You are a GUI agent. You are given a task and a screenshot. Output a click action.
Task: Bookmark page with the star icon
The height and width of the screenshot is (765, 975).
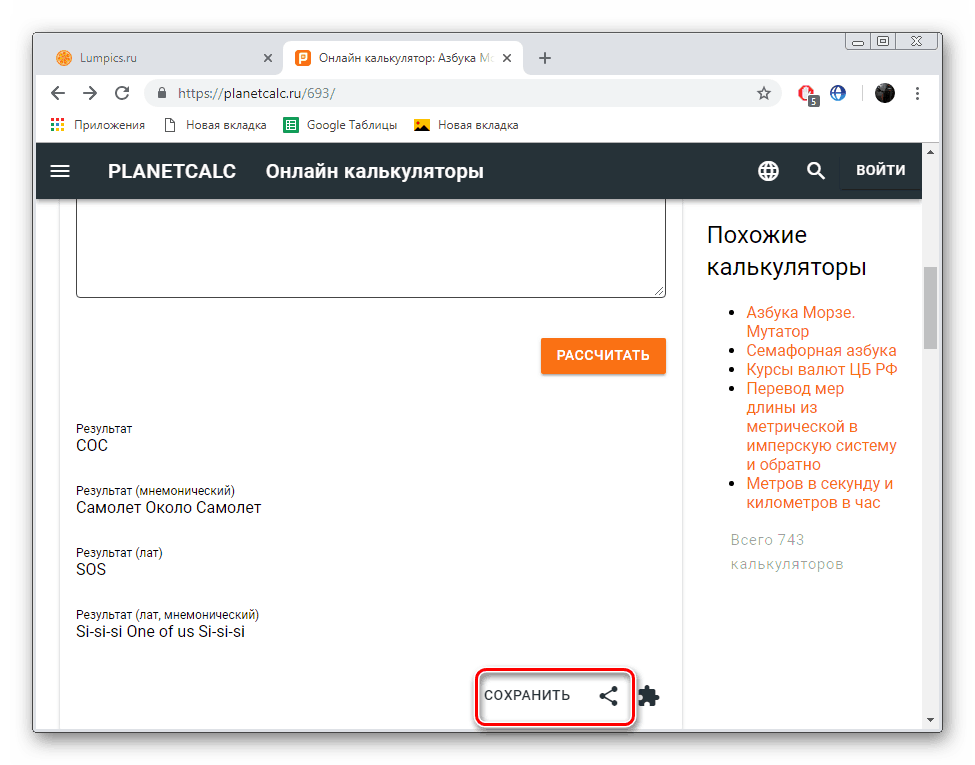coord(764,93)
